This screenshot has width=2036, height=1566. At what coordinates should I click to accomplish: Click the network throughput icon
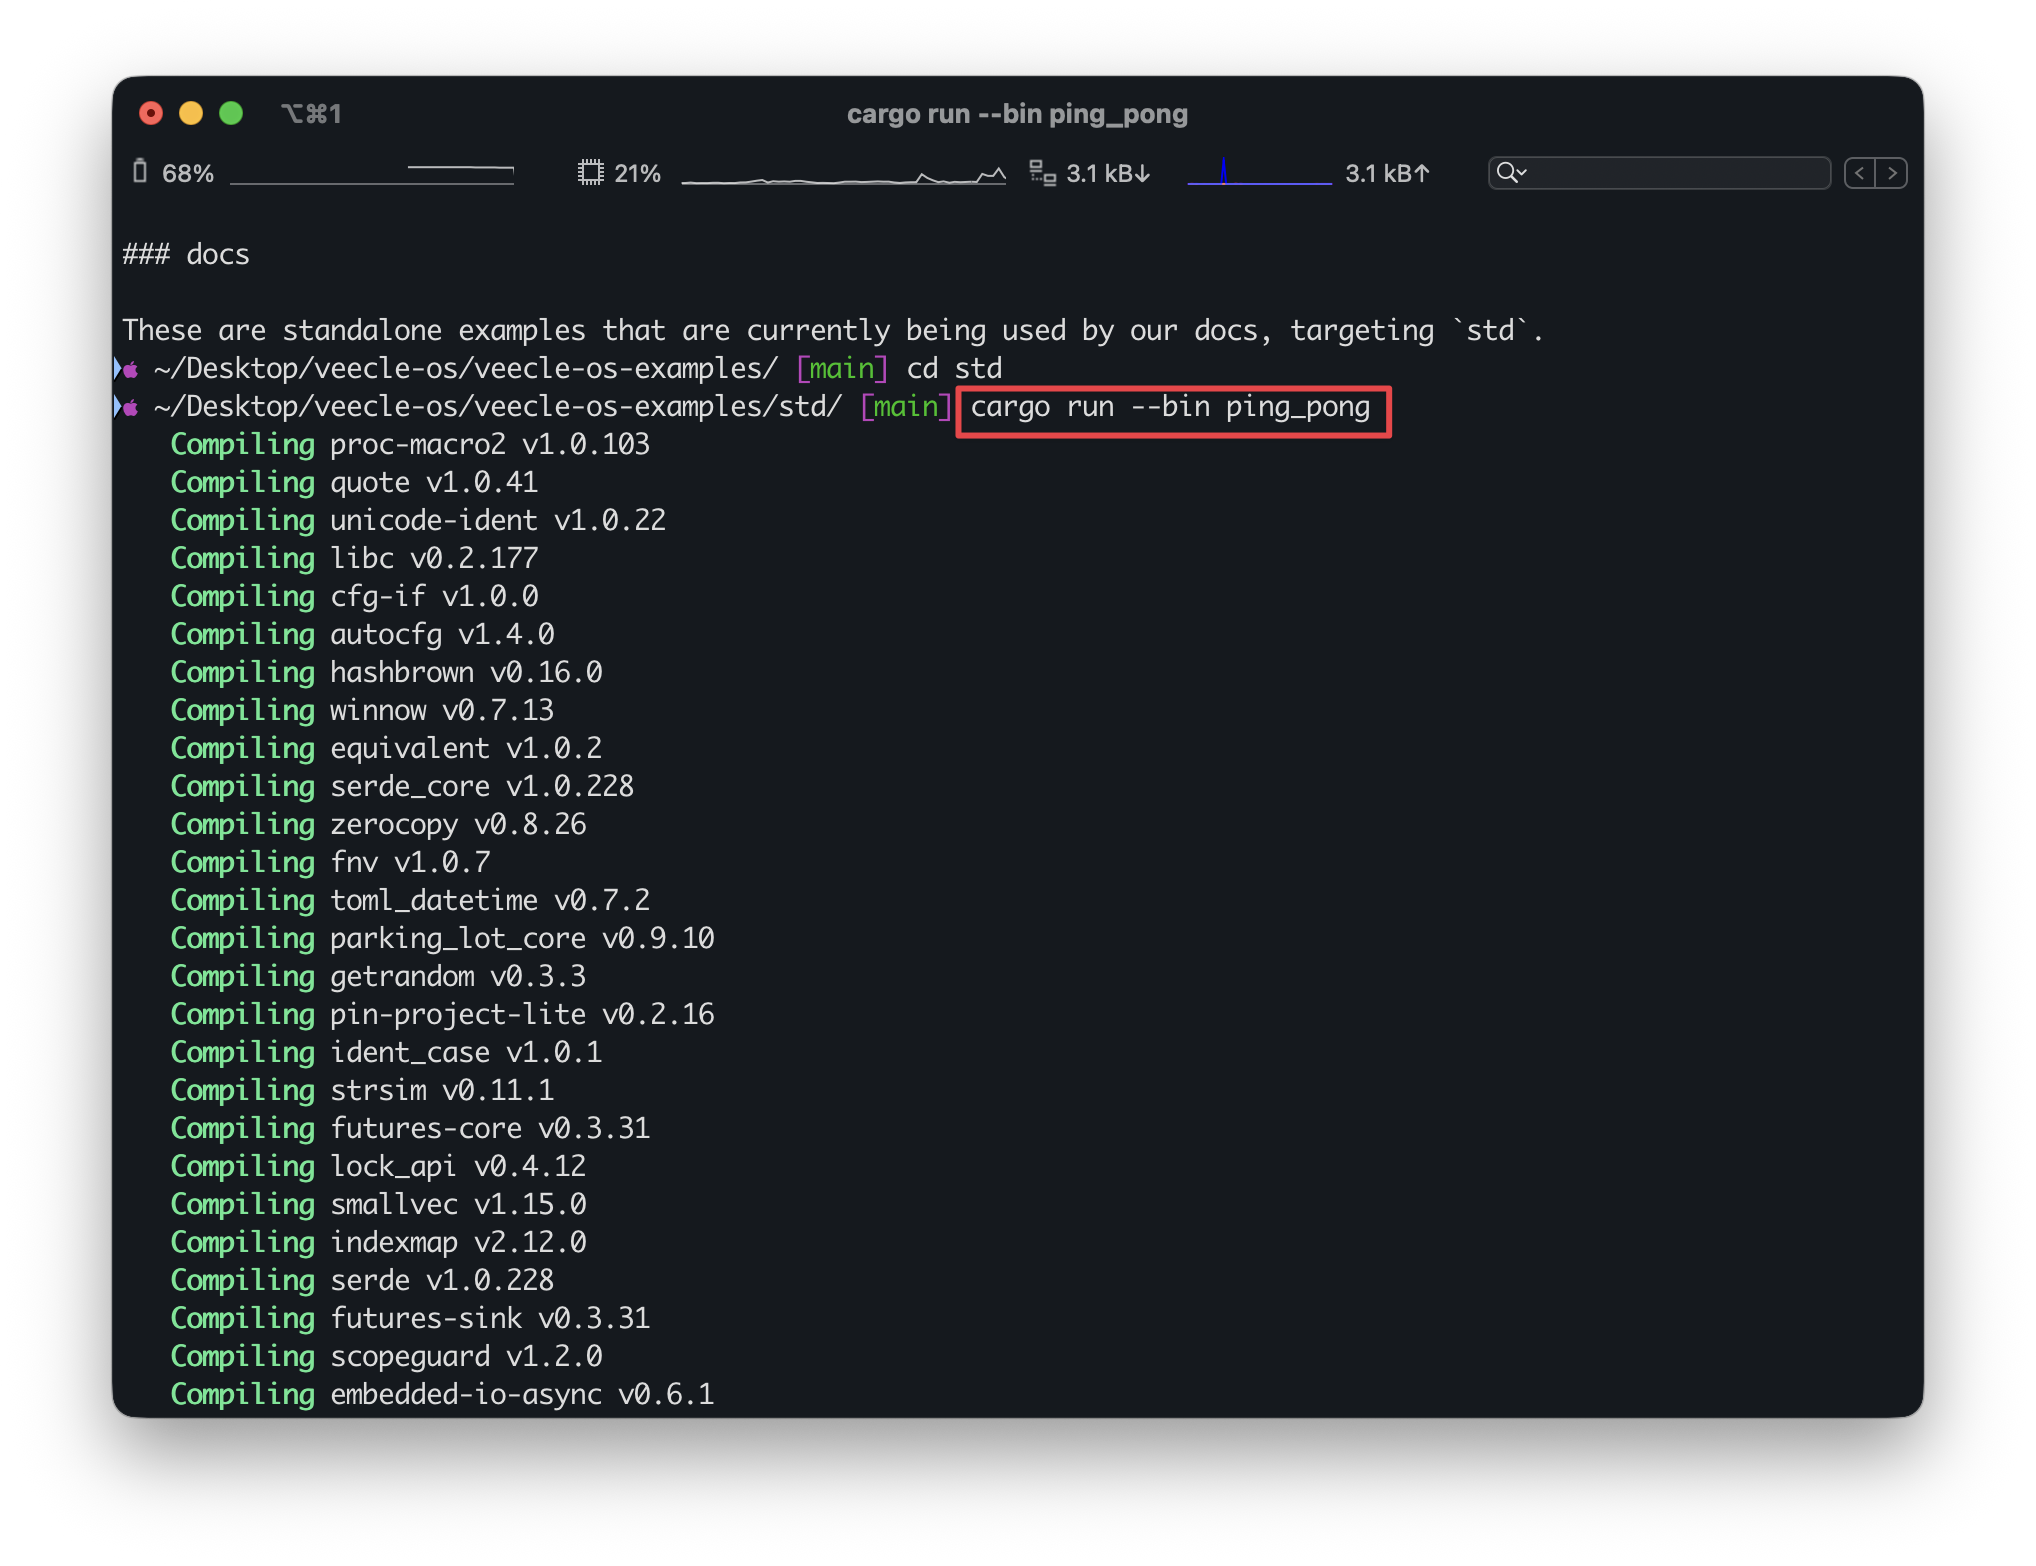coord(1042,173)
